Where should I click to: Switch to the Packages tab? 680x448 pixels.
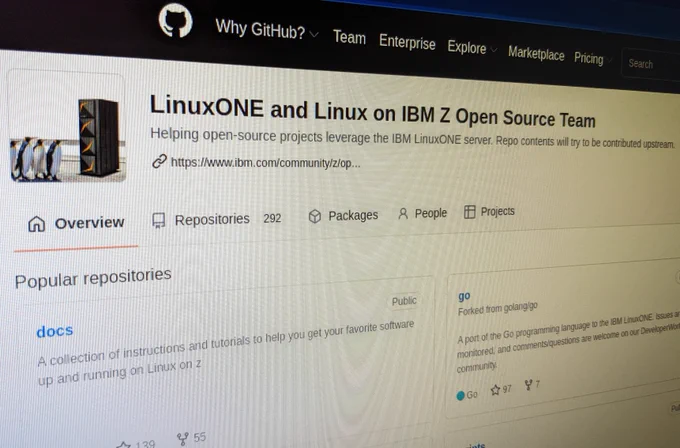pyautogui.click(x=343, y=216)
